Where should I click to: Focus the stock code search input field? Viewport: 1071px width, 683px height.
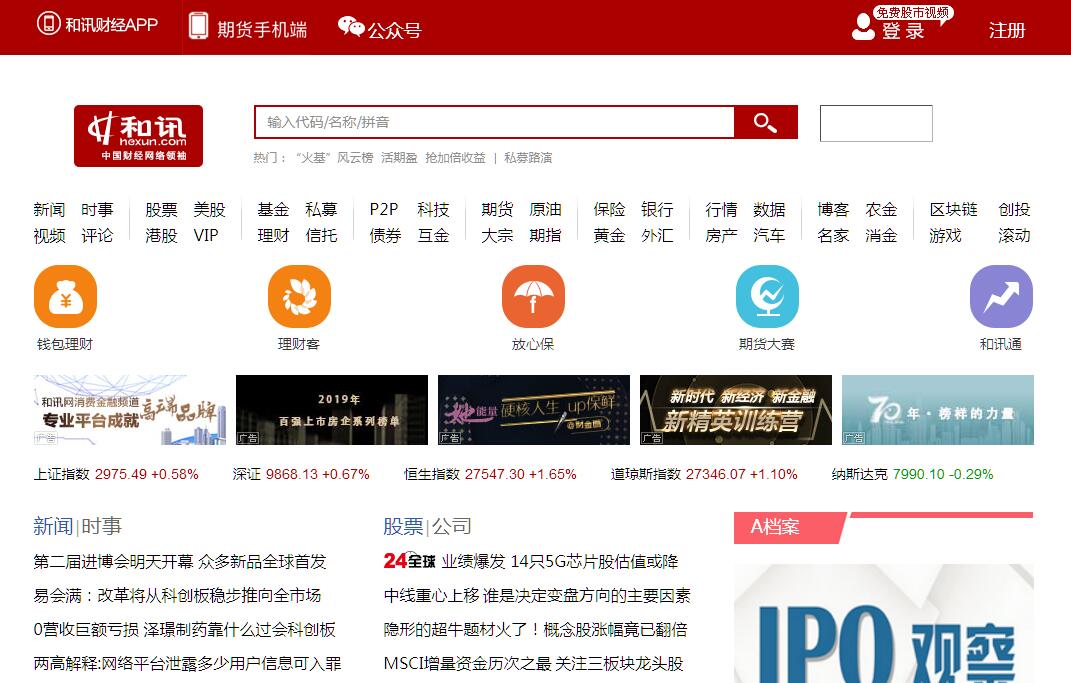(x=494, y=122)
